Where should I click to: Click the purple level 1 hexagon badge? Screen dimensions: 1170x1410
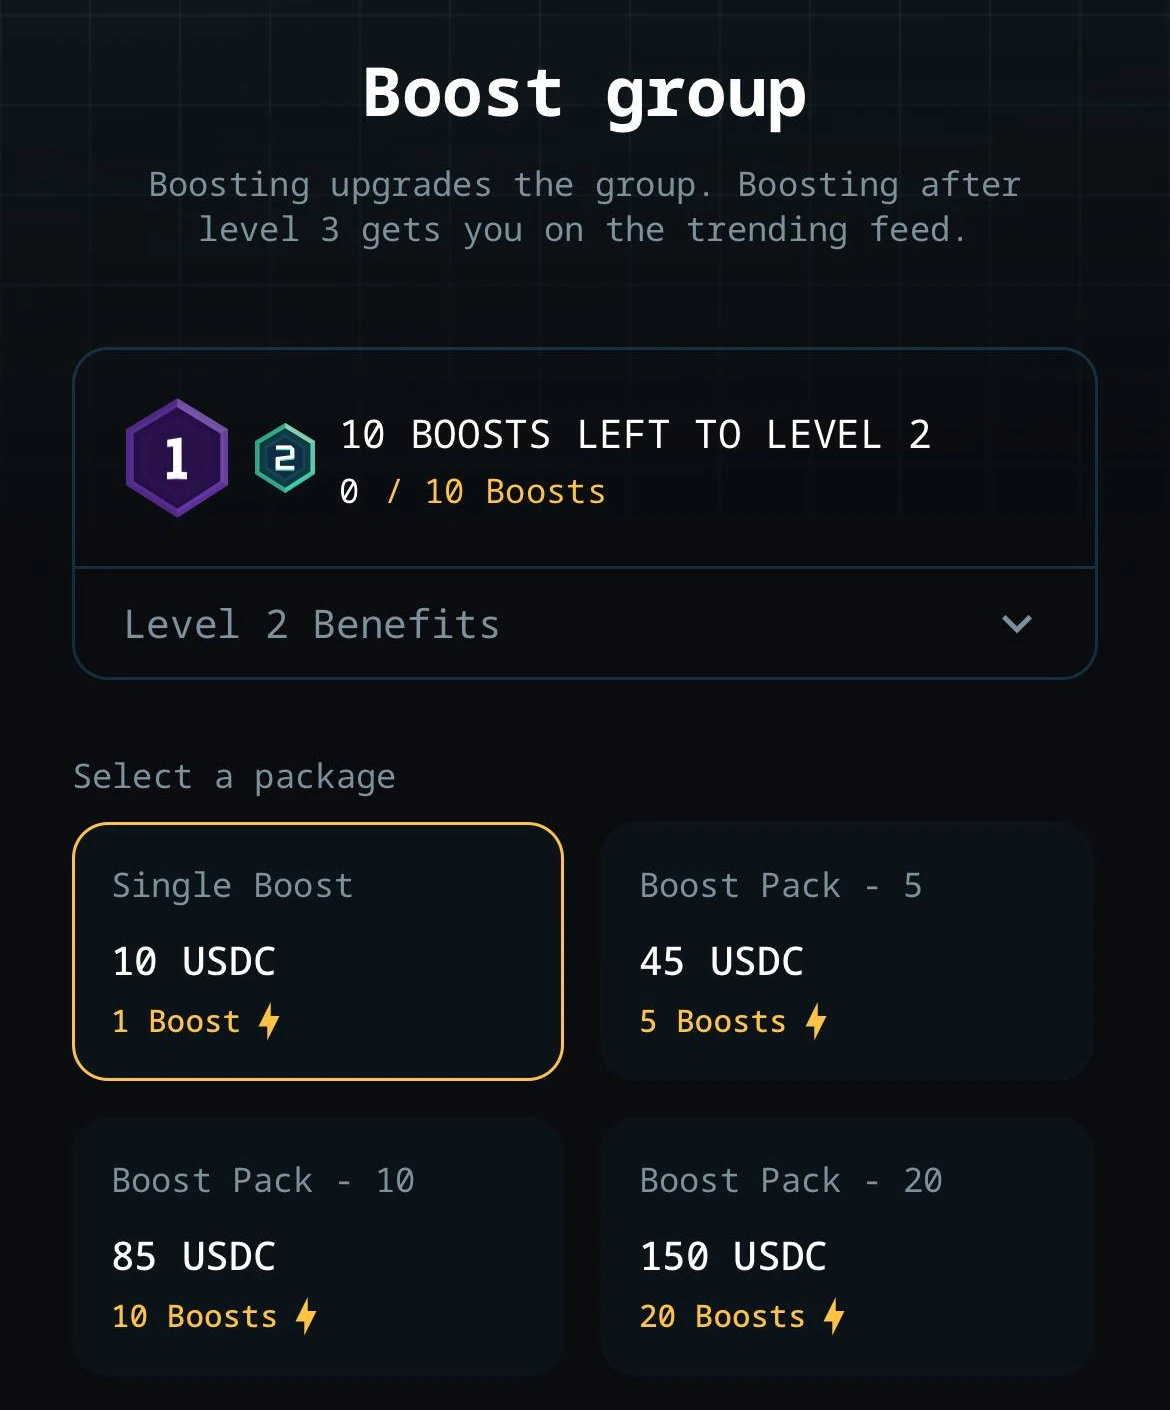(x=177, y=457)
